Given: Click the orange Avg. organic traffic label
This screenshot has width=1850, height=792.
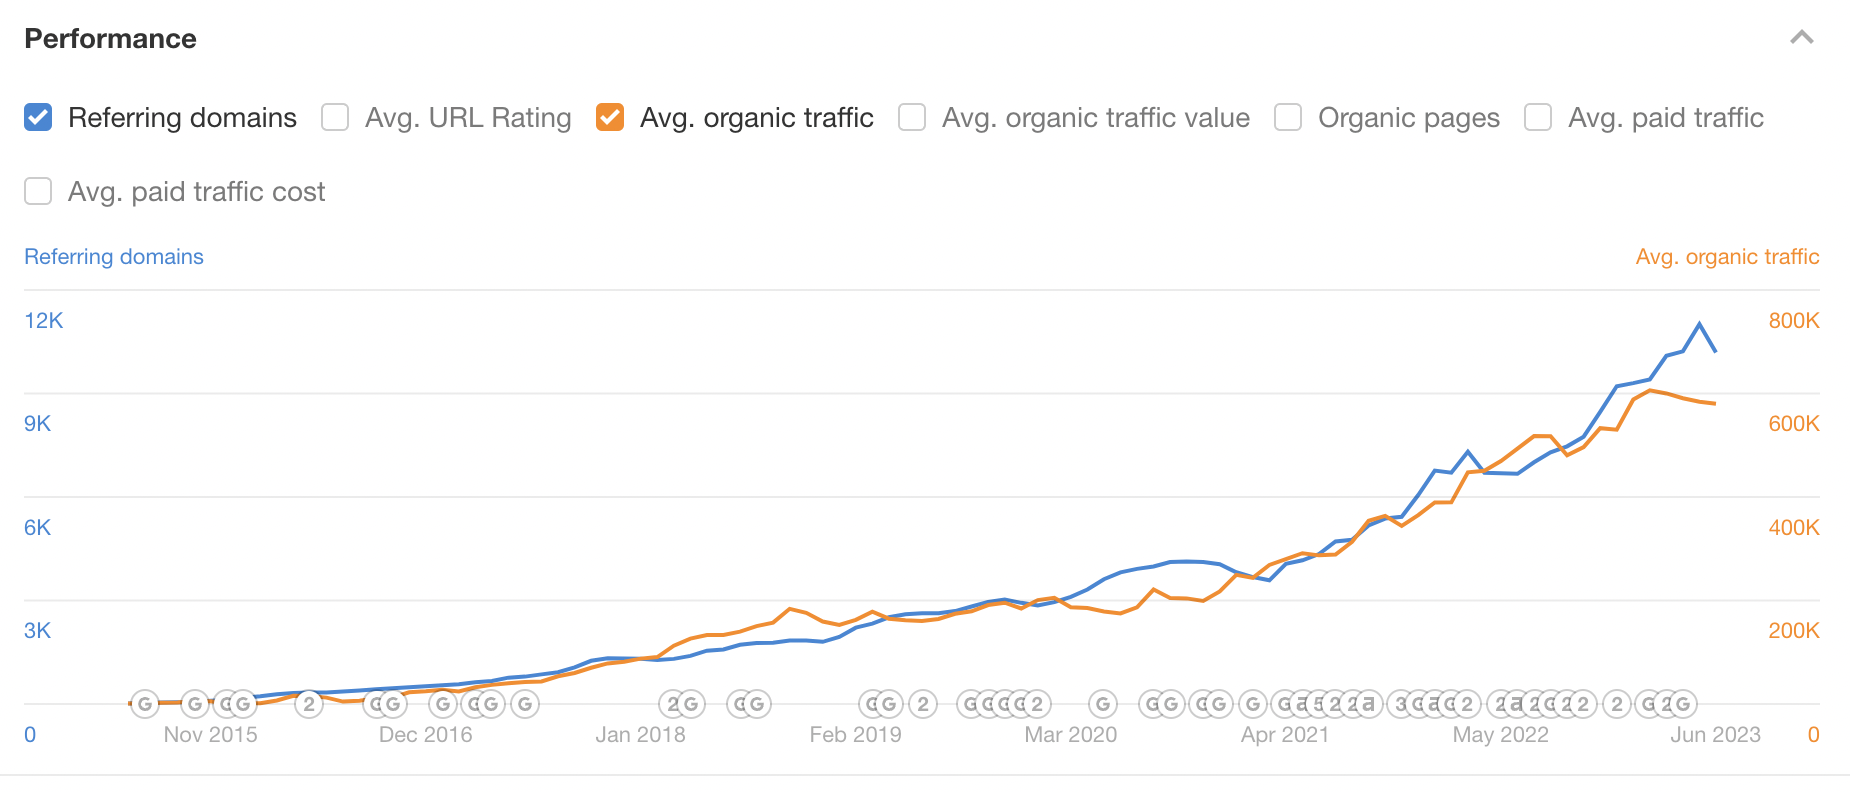Looking at the screenshot, I should click(x=1727, y=256).
